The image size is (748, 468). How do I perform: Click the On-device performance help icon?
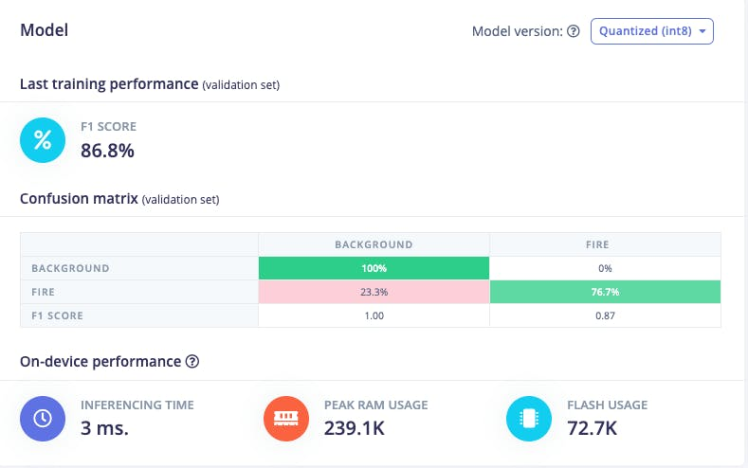pyautogui.click(x=192, y=361)
